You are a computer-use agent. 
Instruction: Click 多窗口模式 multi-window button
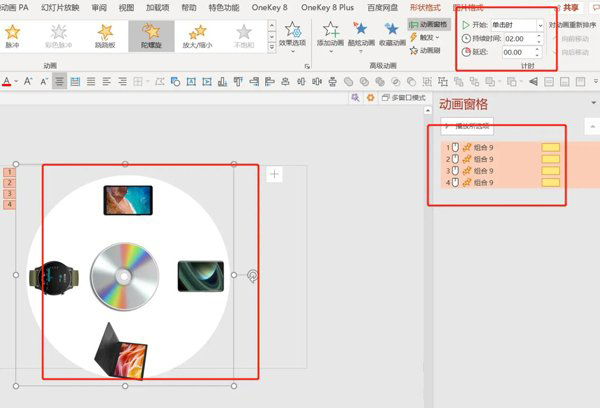(x=404, y=98)
